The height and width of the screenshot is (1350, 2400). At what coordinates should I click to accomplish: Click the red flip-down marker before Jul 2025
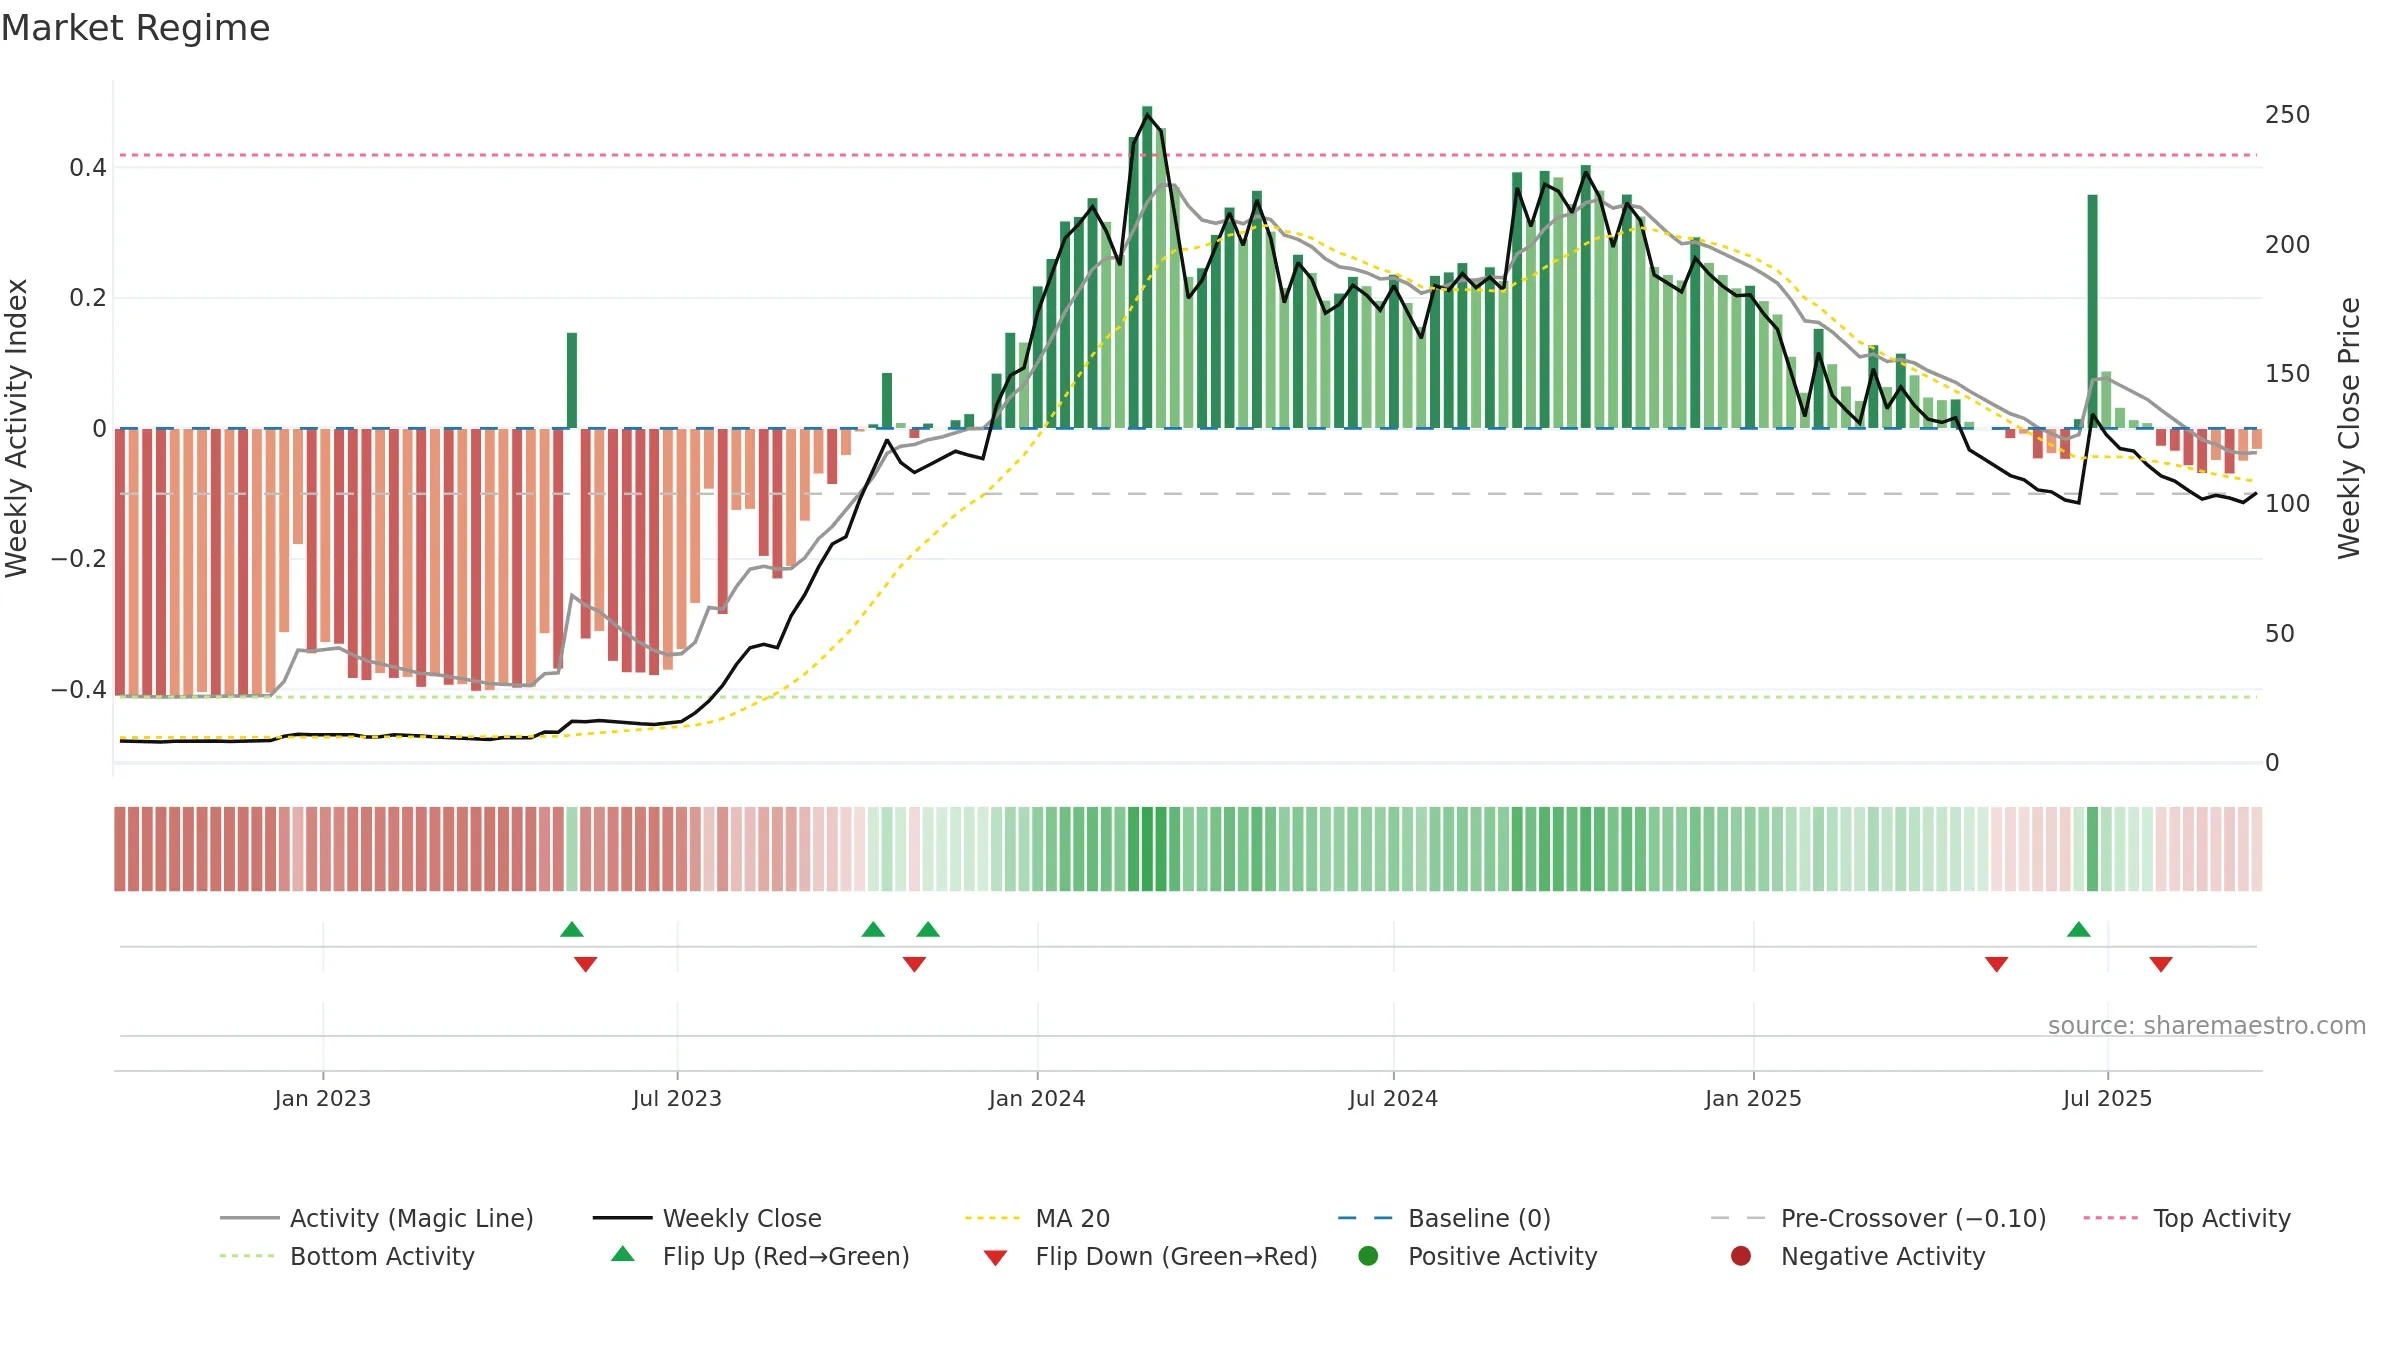[x=1997, y=964]
